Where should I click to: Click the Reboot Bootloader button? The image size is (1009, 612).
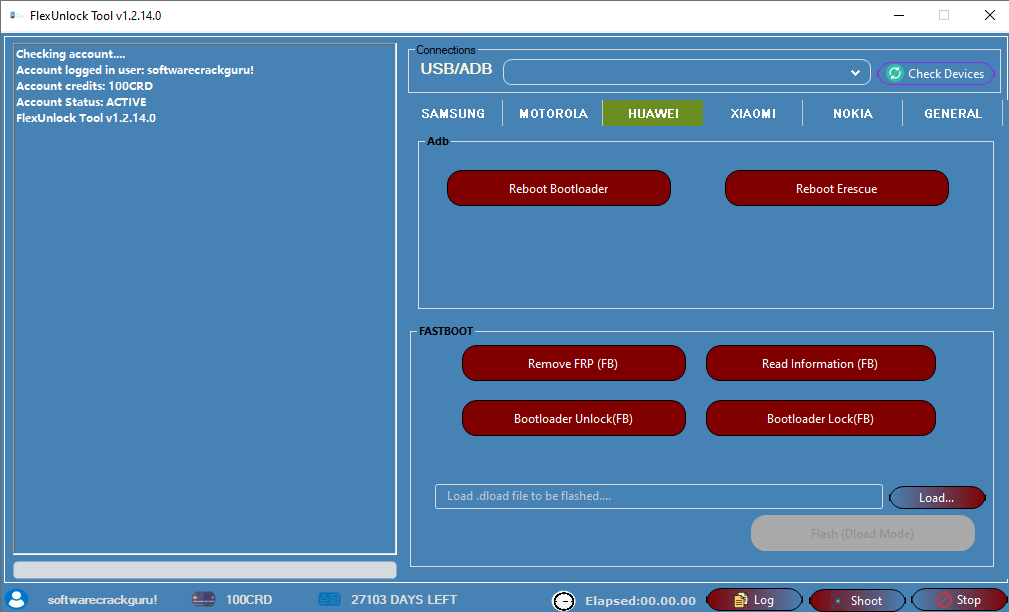click(x=559, y=188)
